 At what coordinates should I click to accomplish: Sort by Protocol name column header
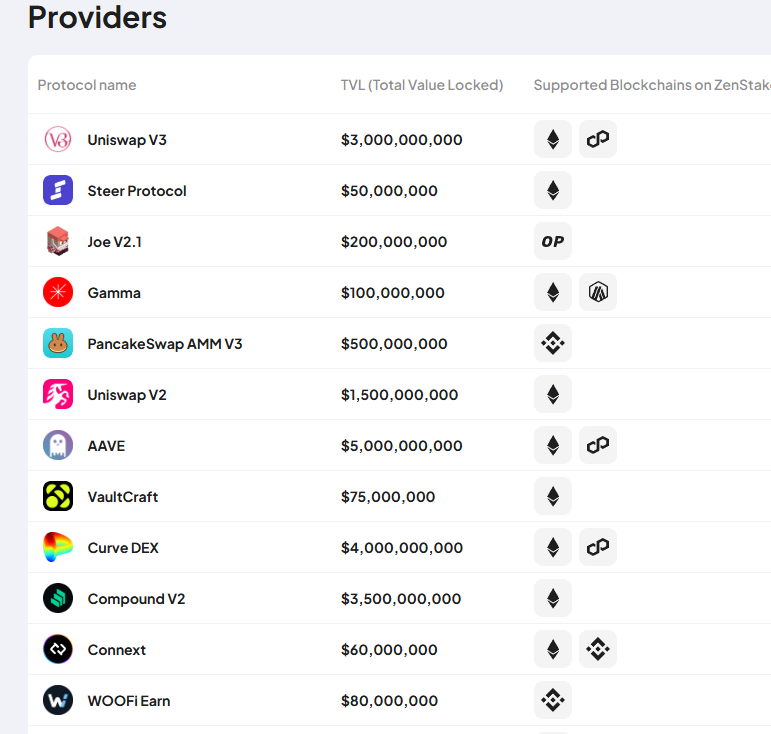point(87,85)
